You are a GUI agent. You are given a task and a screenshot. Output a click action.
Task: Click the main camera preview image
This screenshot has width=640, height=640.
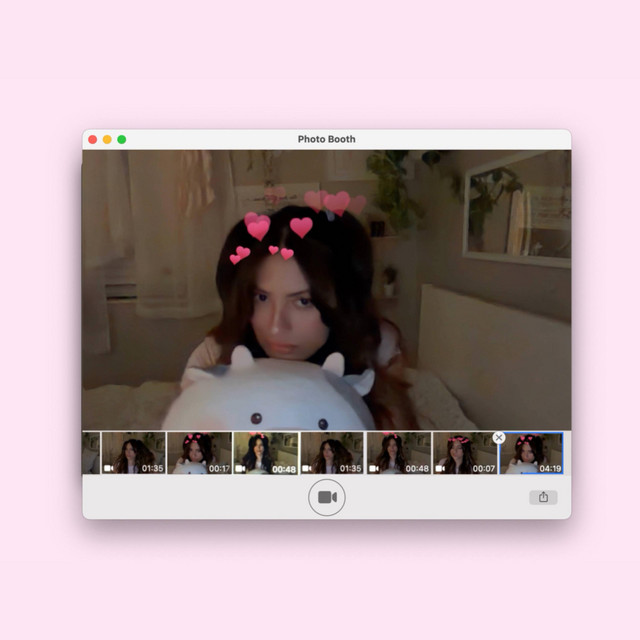pos(327,290)
